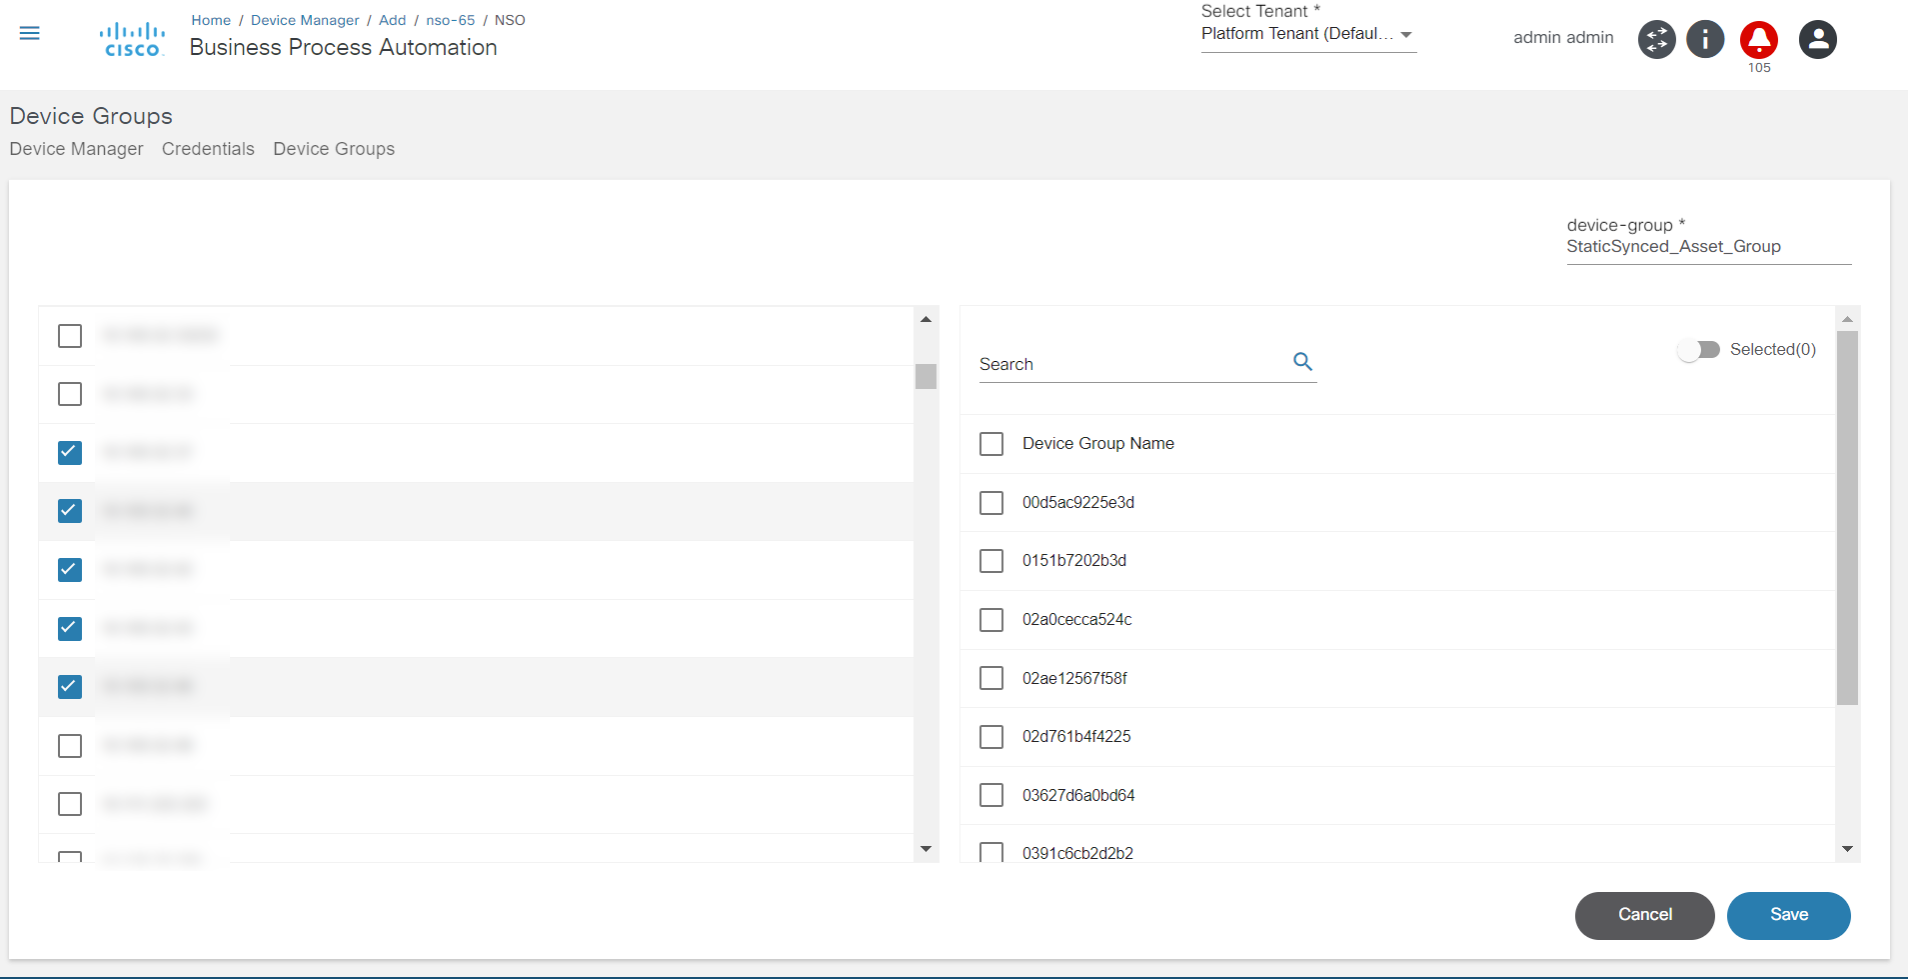1908x980 pixels.
Task: Switch to the Device Manager tab
Action: pos(76,149)
